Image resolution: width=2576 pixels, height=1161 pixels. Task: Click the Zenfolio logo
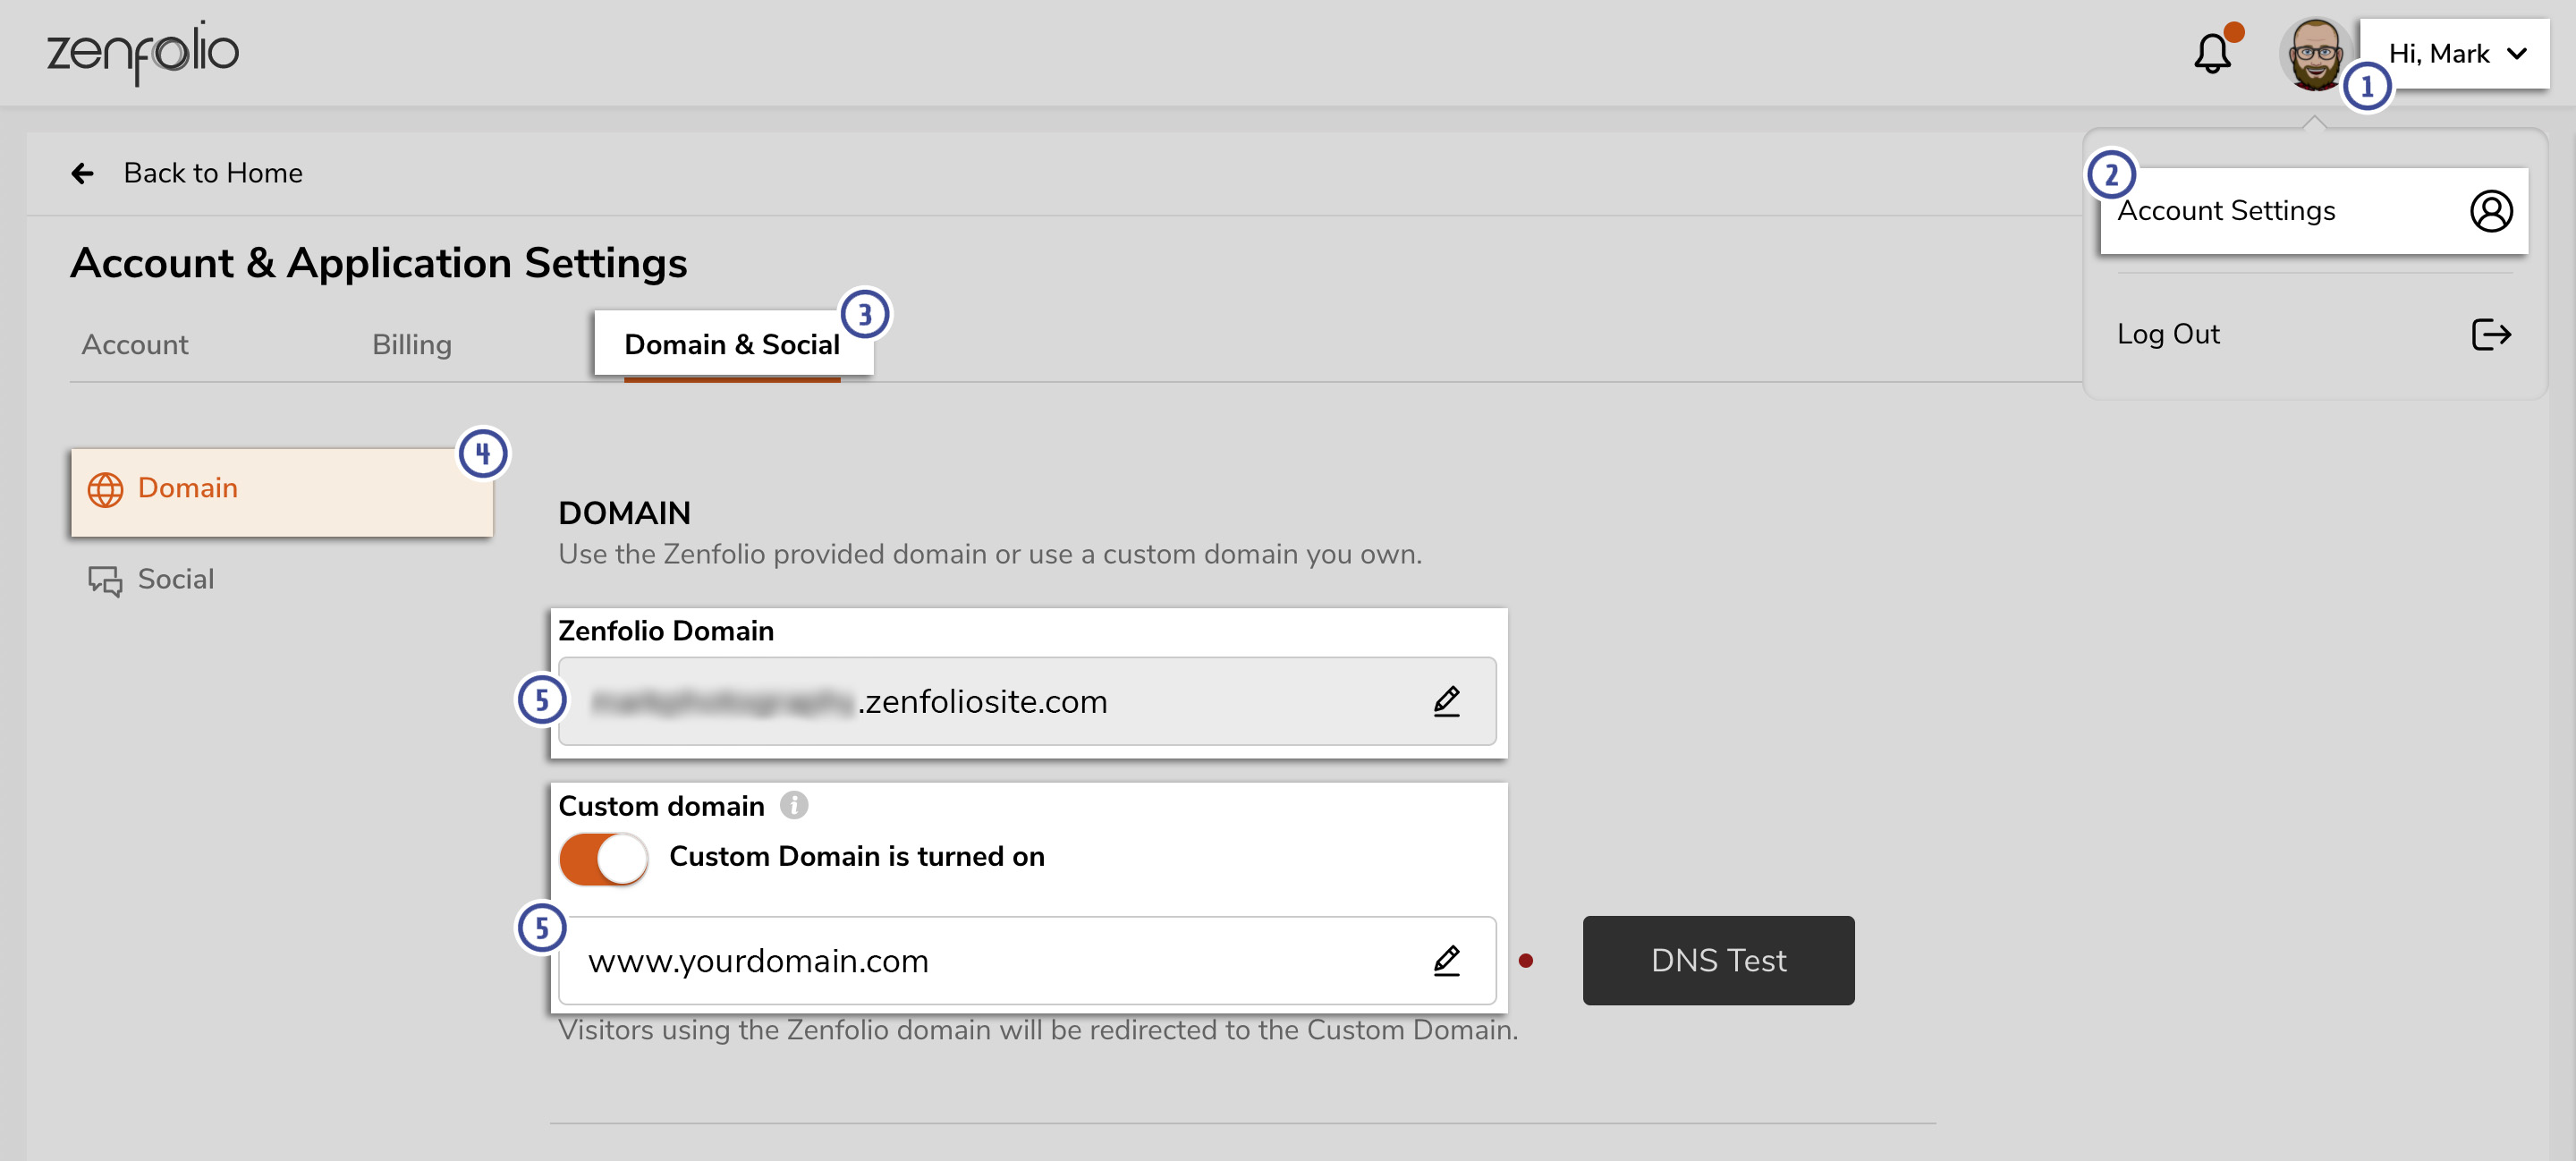coord(143,52)
